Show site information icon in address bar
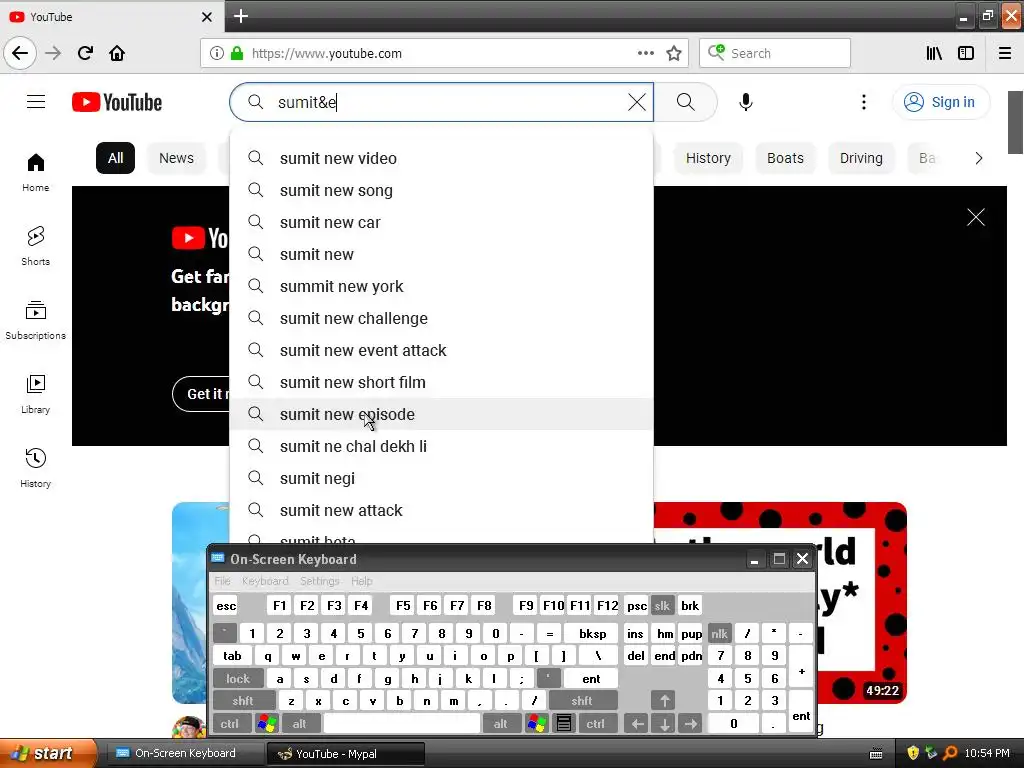 [x=217, y=53]
